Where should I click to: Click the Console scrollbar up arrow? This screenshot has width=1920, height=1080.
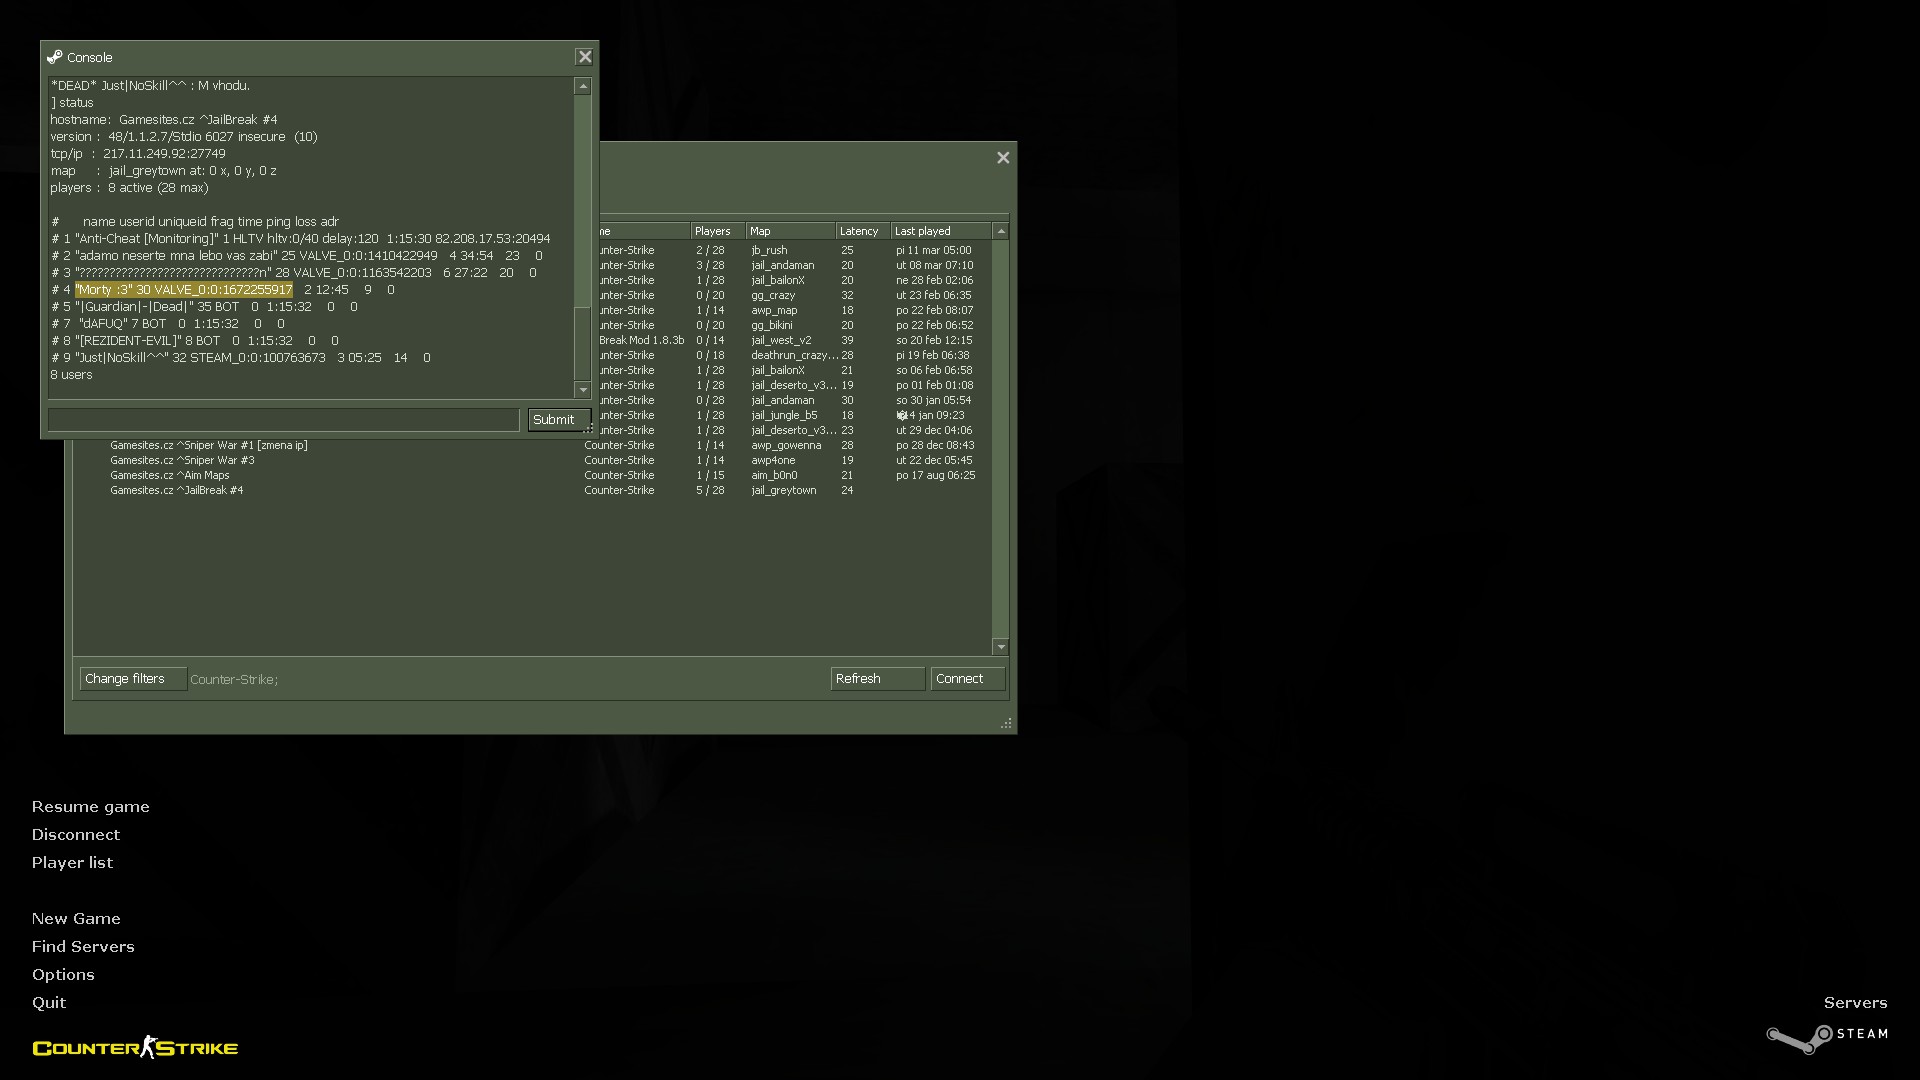coord(583,87)
